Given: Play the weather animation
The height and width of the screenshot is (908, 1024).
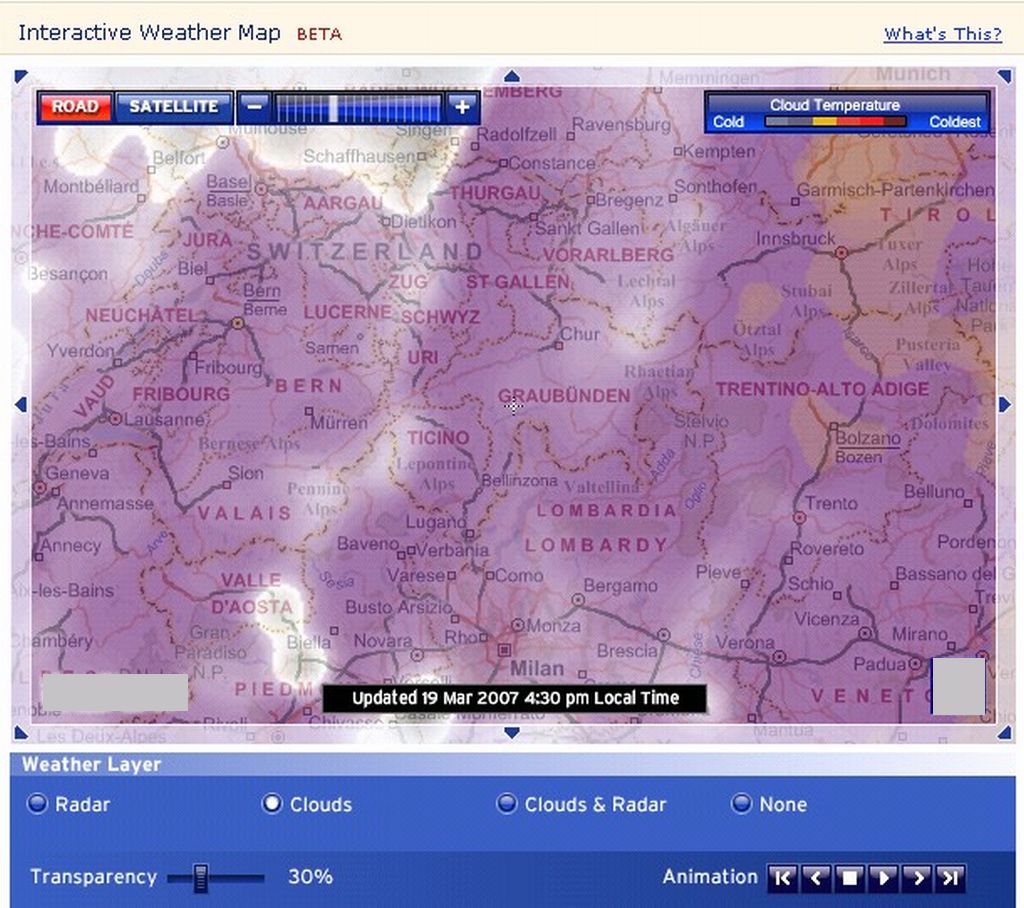Looking at the screenshot, I should [883, 878].
